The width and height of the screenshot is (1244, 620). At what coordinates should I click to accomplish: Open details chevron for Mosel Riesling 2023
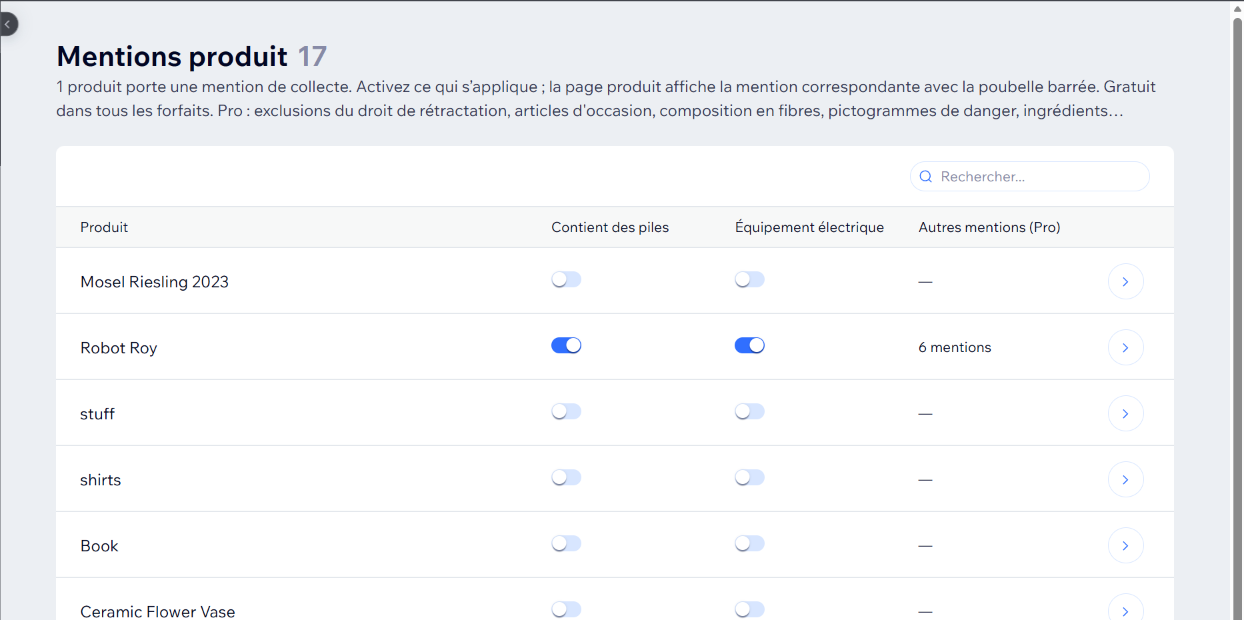pos(1126,282)
